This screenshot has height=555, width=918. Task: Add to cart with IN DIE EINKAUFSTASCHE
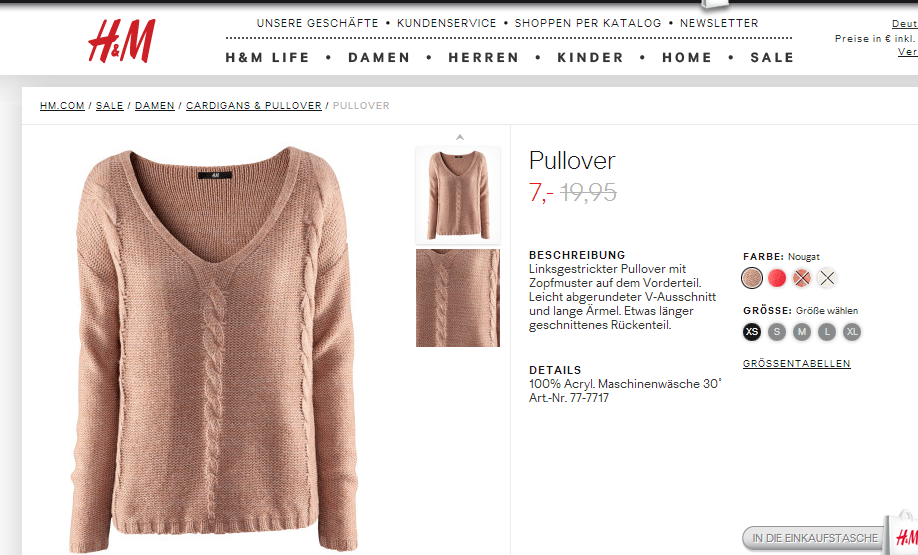coord(815,538)
